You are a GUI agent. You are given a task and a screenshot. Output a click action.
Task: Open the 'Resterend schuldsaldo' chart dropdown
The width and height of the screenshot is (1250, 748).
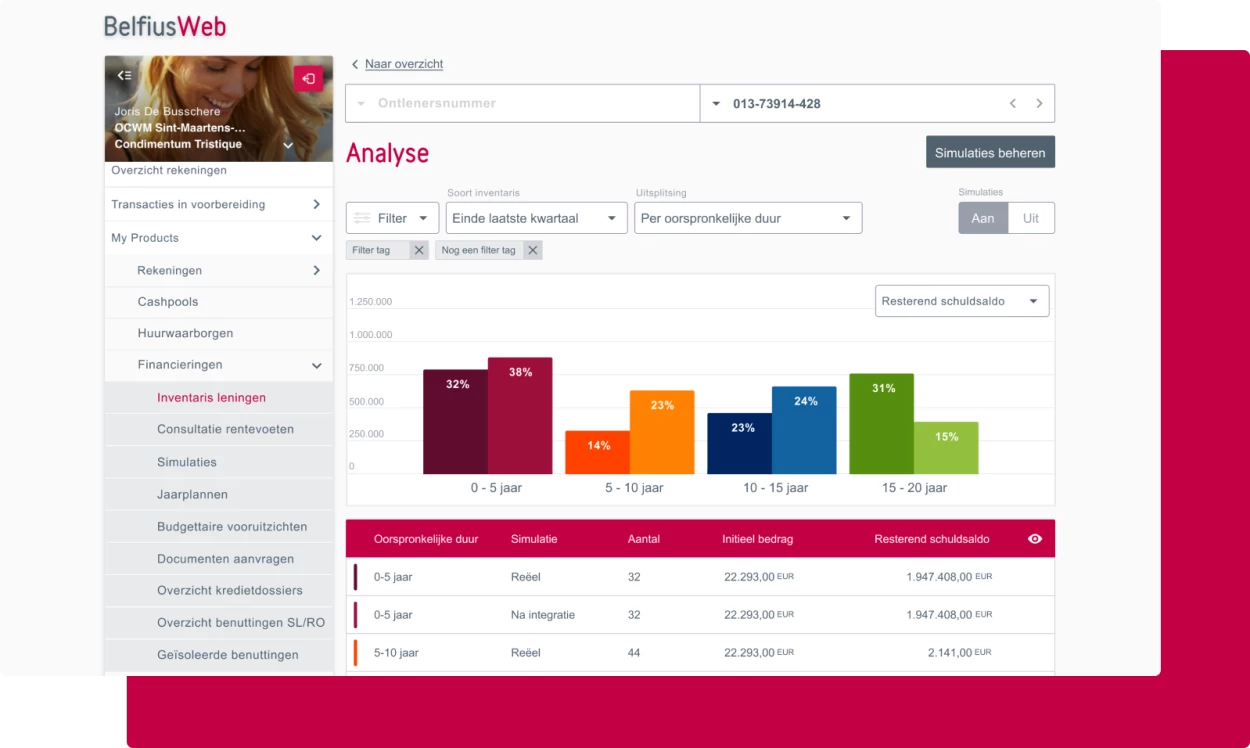[x=961, y=301]
